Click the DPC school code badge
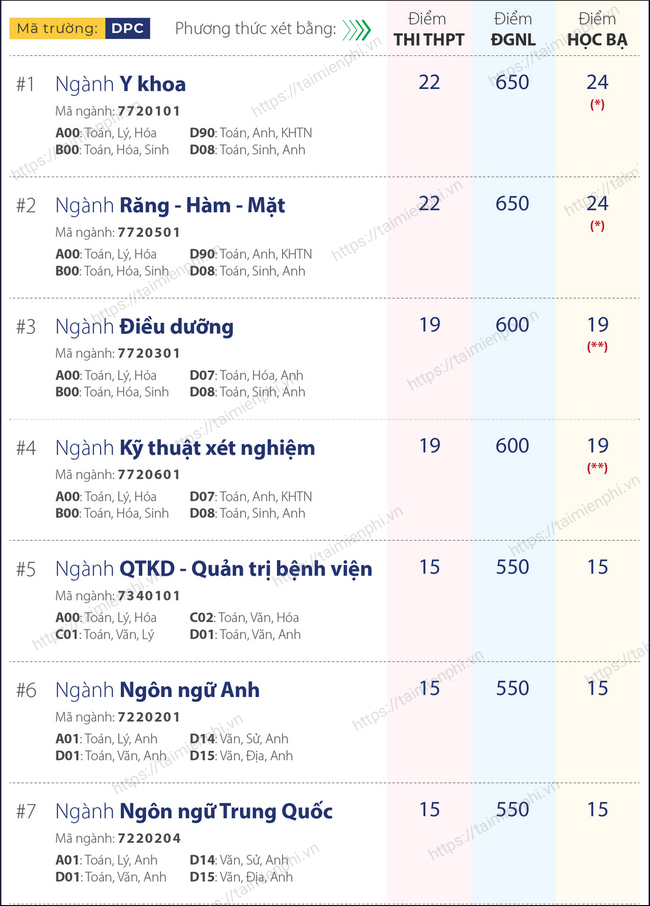 point(128,28)
